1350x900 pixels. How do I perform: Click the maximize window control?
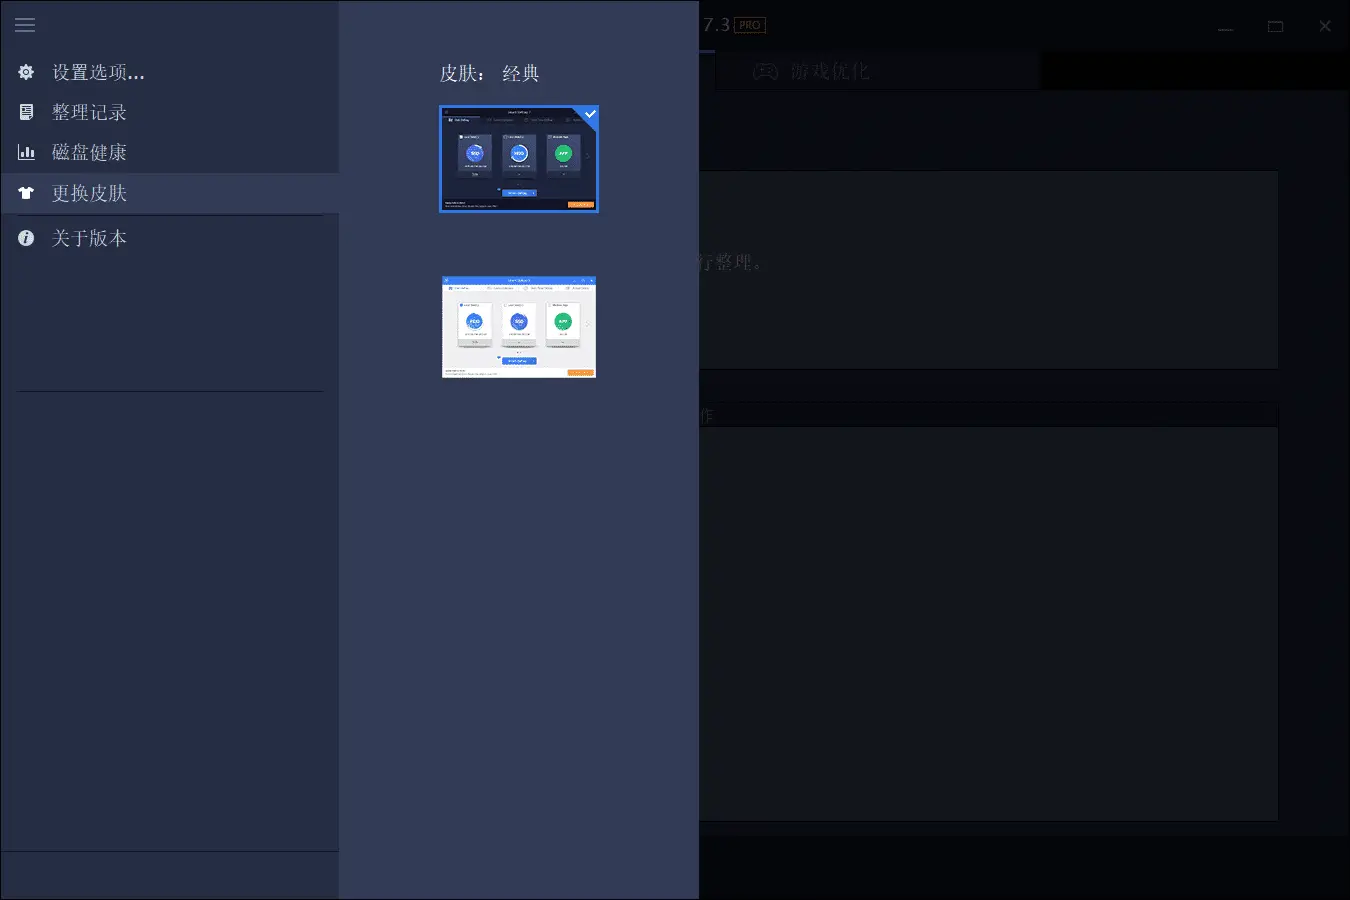[1275, 25]
